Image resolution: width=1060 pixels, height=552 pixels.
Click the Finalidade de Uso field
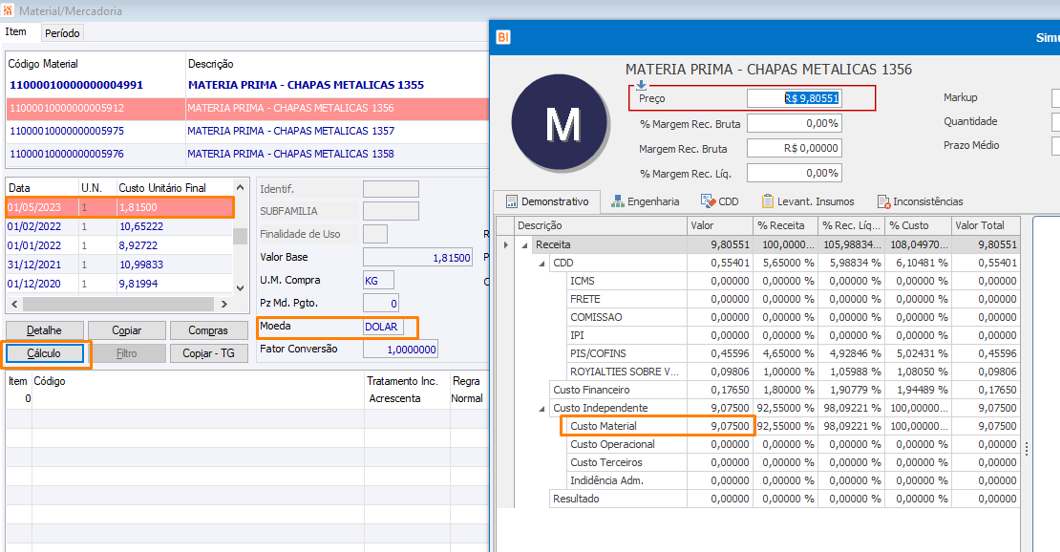[375, 234]
